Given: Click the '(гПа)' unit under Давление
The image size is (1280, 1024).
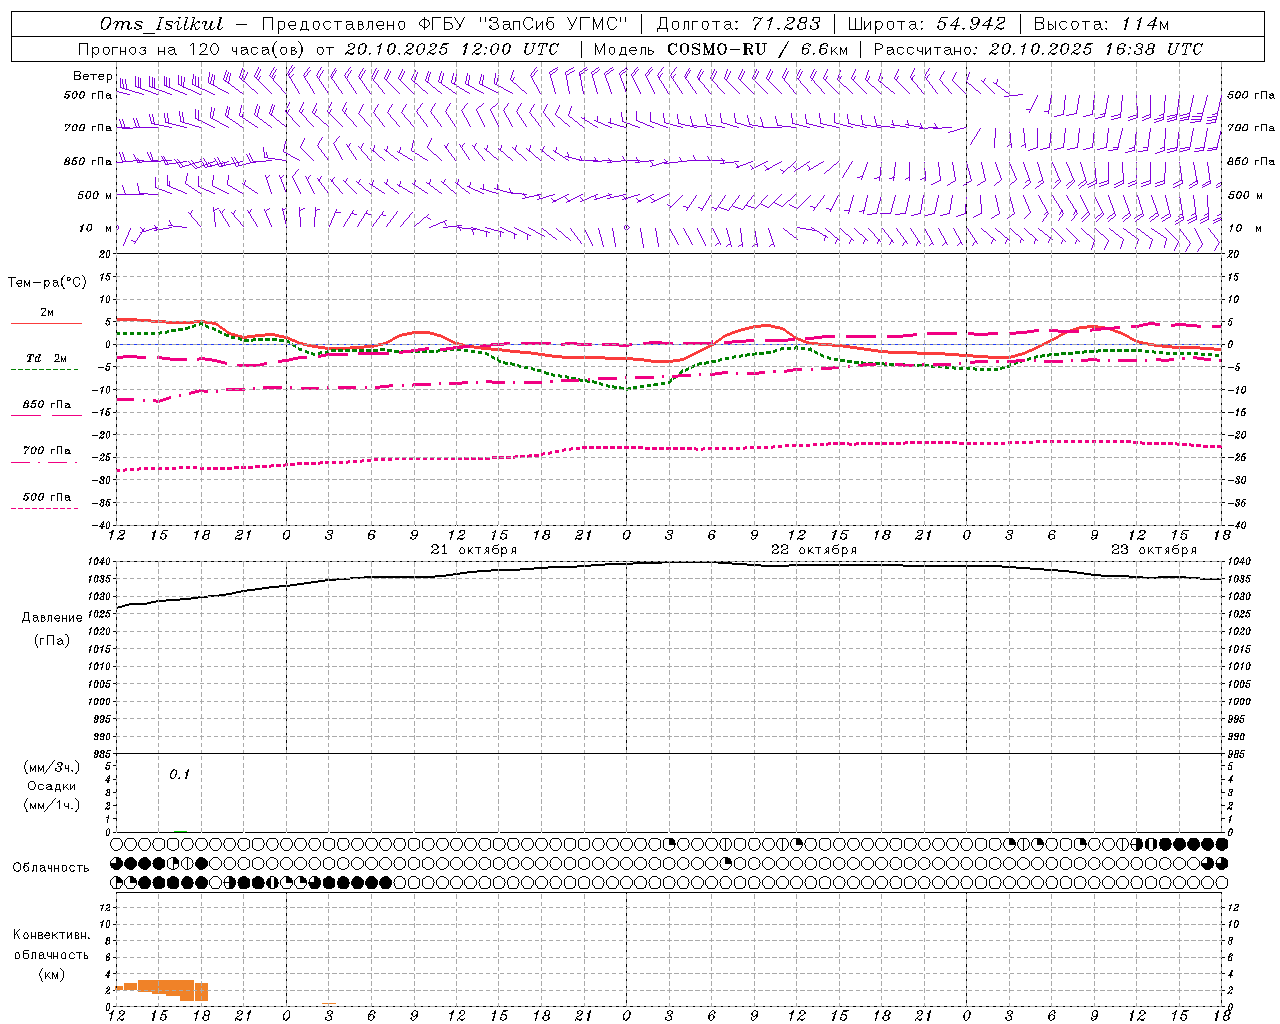Looking at the screenshot, I should pos(52,640).
